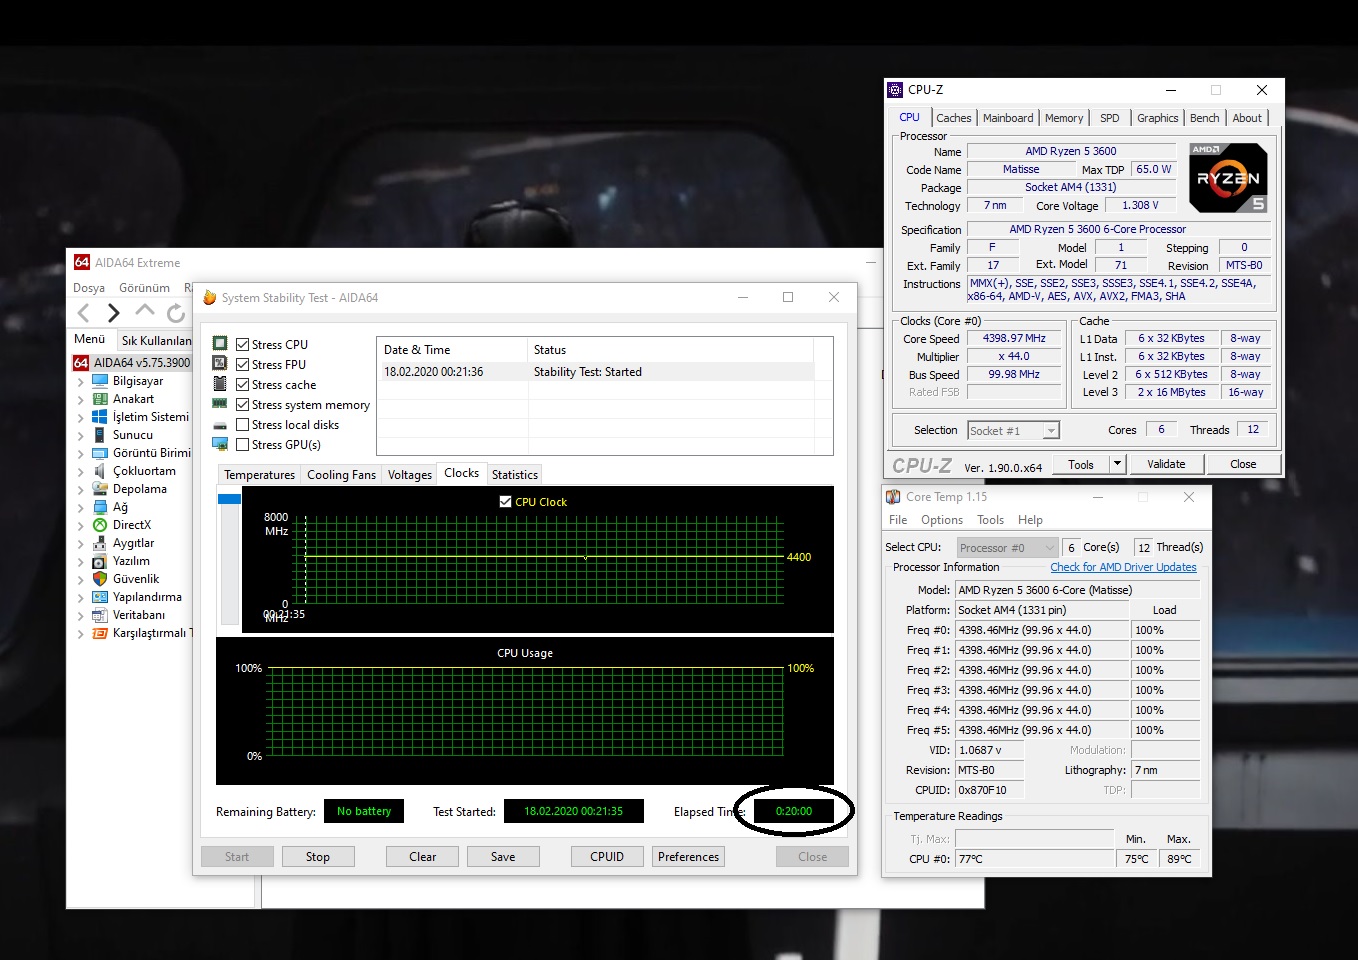Click the Validate button in CPU-Z
The height and width of the screenshot is (960, 1358).
(x=1166, y=464)
